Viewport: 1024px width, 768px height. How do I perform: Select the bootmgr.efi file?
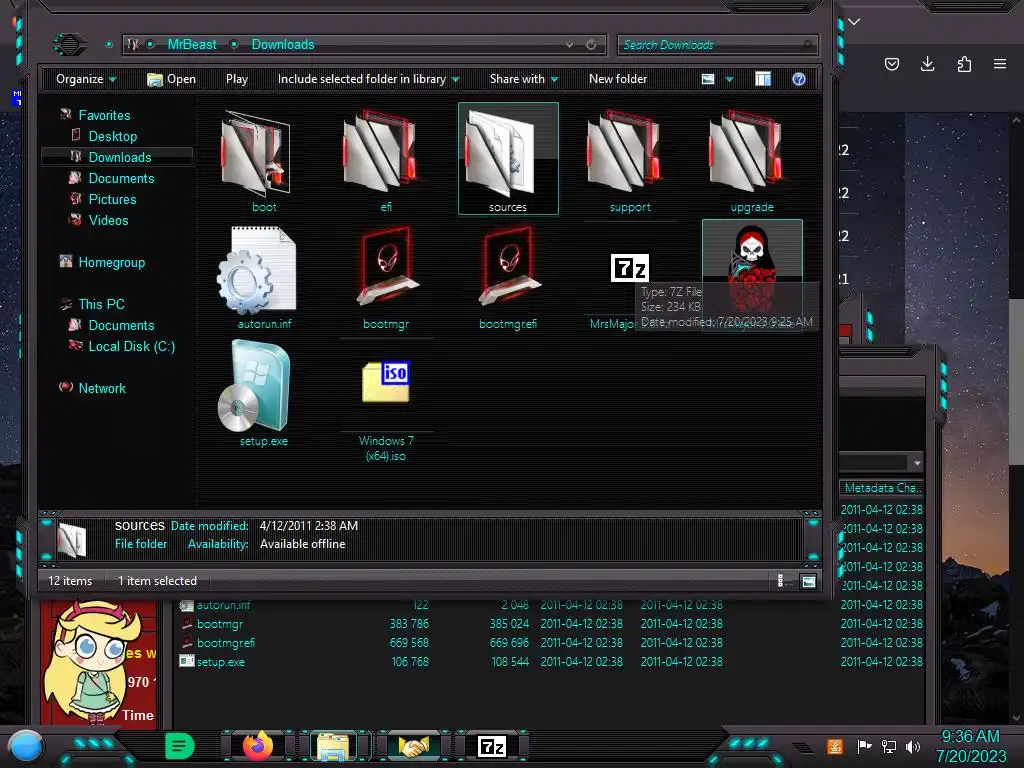tap(508, 278)
